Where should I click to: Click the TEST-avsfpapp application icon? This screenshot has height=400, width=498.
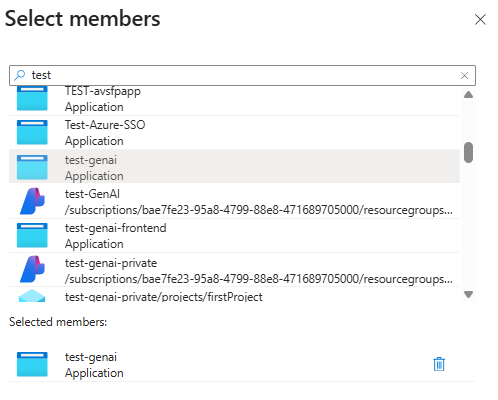(32, 98)
